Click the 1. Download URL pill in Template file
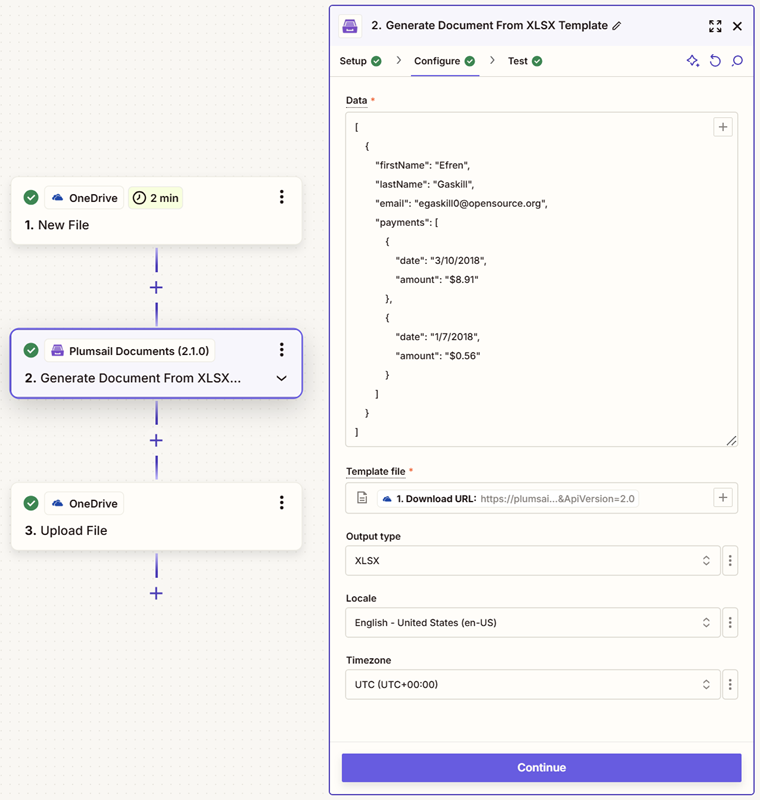The height and width of the screenshot is (800, 760). tap(508, 498)
